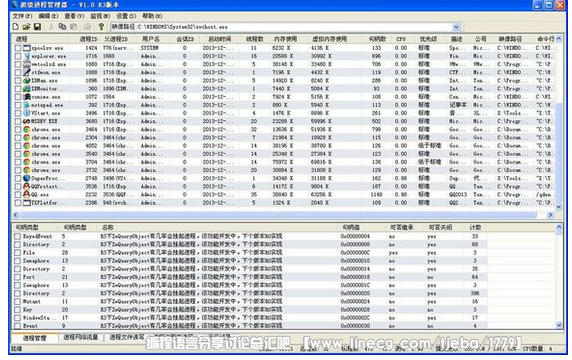Click the SuperProc globe icon
Image resolution: width=572 pixels, height=360 pixels.
point(27,178)
